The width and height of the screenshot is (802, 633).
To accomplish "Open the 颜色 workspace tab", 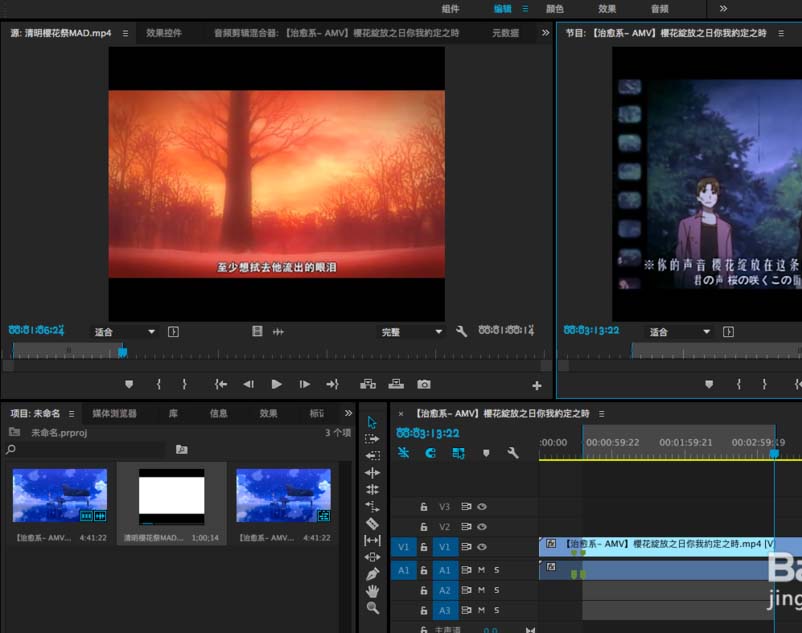I will [555, 9].
